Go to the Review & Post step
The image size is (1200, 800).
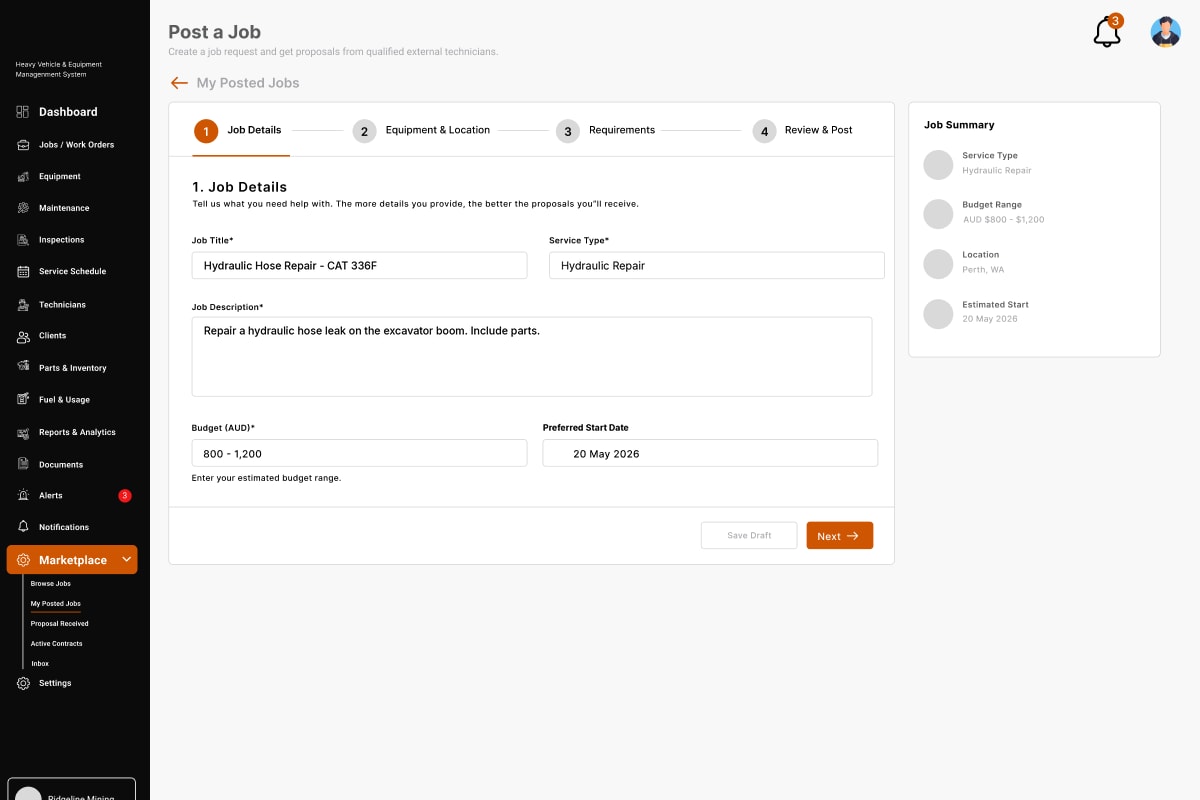tap(819, 130)
